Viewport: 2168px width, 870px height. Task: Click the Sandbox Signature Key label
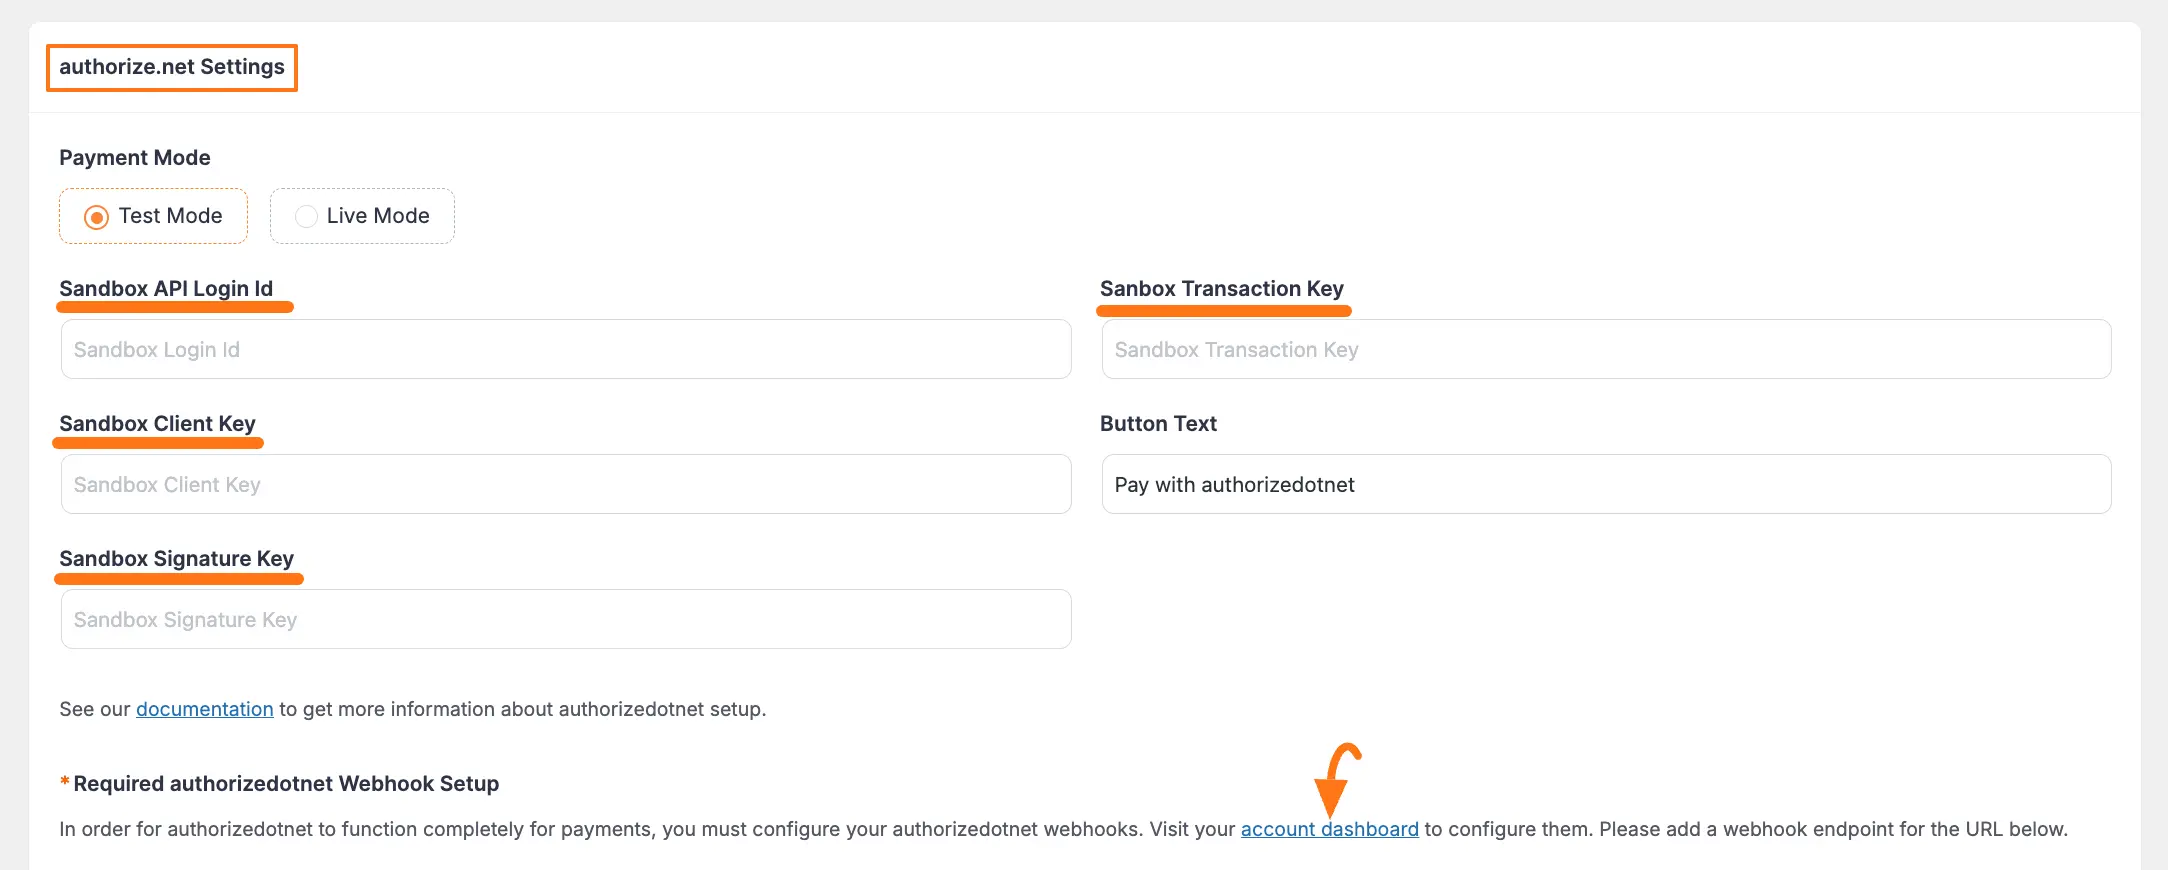point(176,559)
